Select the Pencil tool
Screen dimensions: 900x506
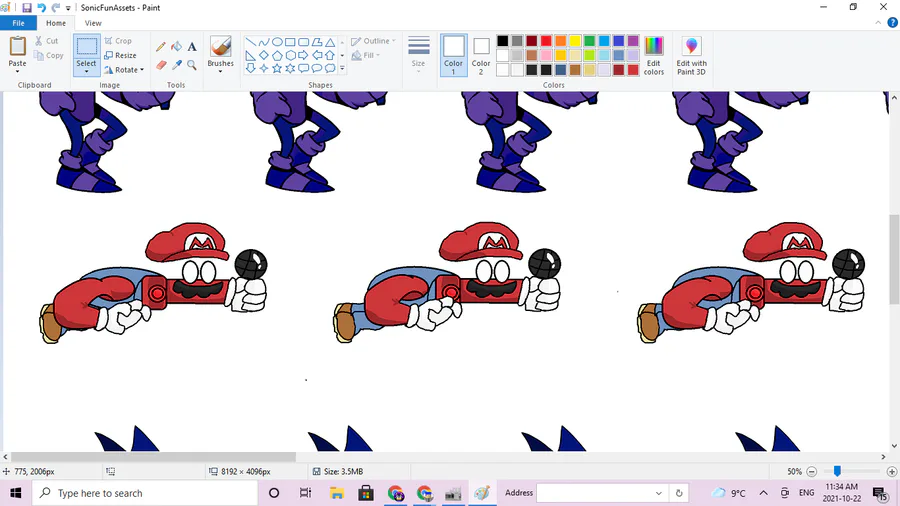click(161, 47)
